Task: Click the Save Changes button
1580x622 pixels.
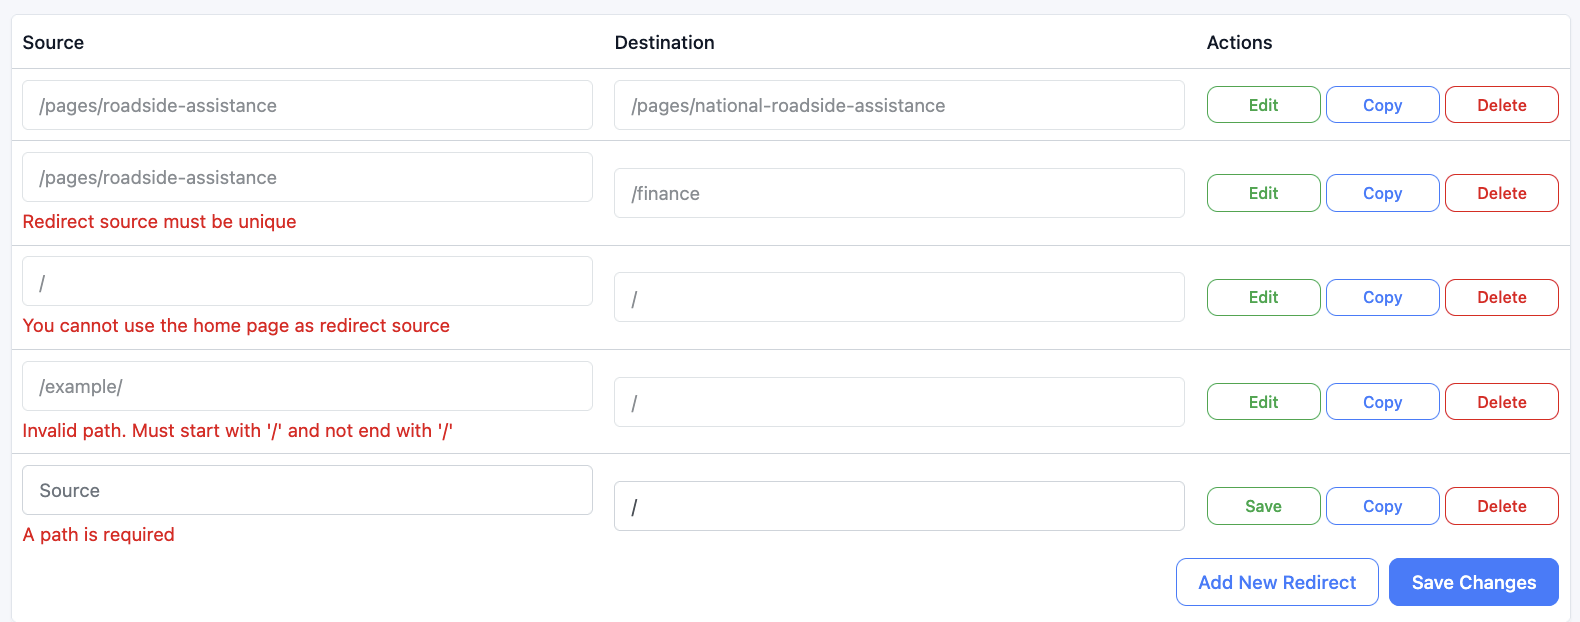Action: [1473, 582]
